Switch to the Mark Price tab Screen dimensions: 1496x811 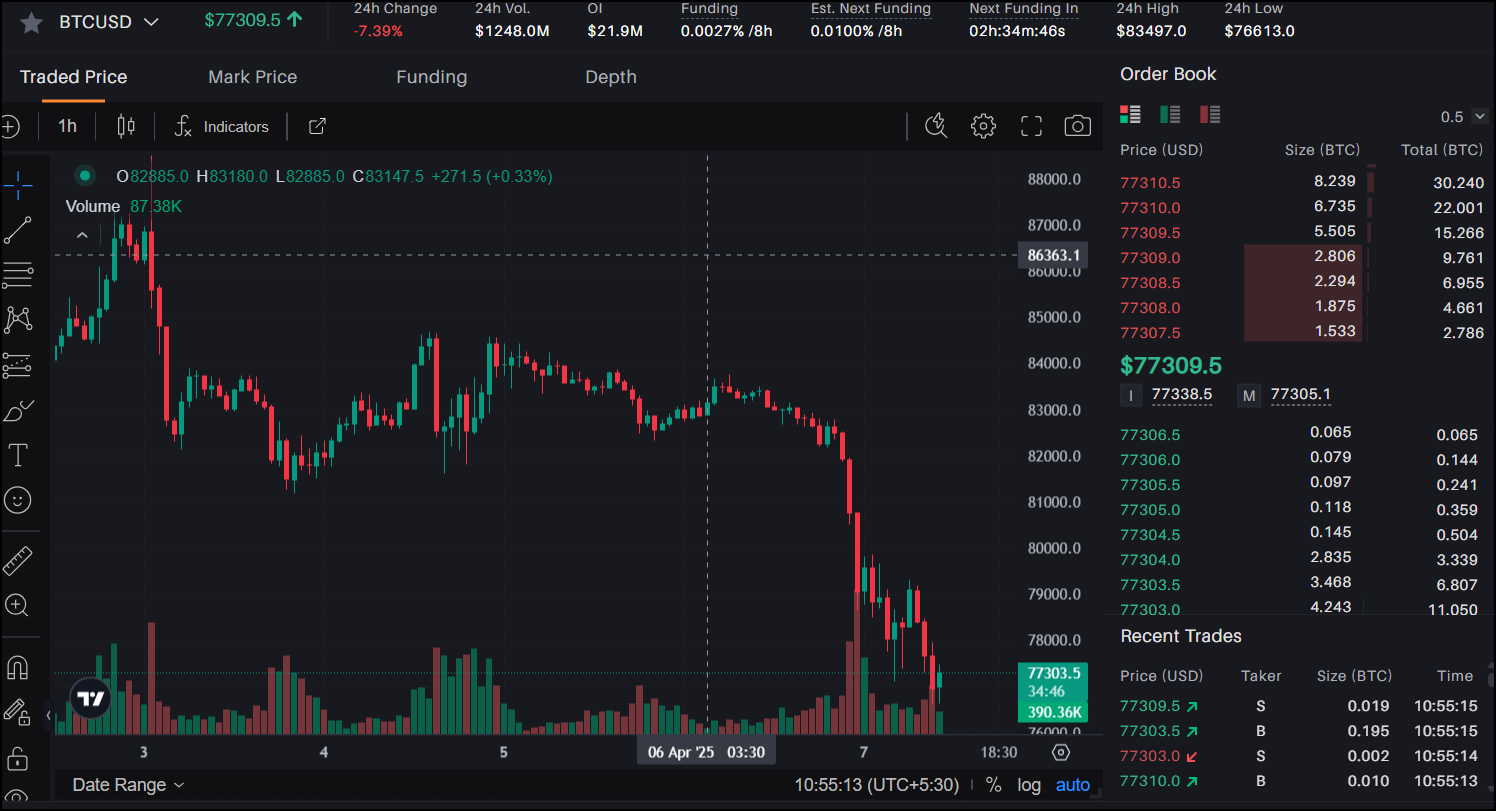tap(252, 77)
